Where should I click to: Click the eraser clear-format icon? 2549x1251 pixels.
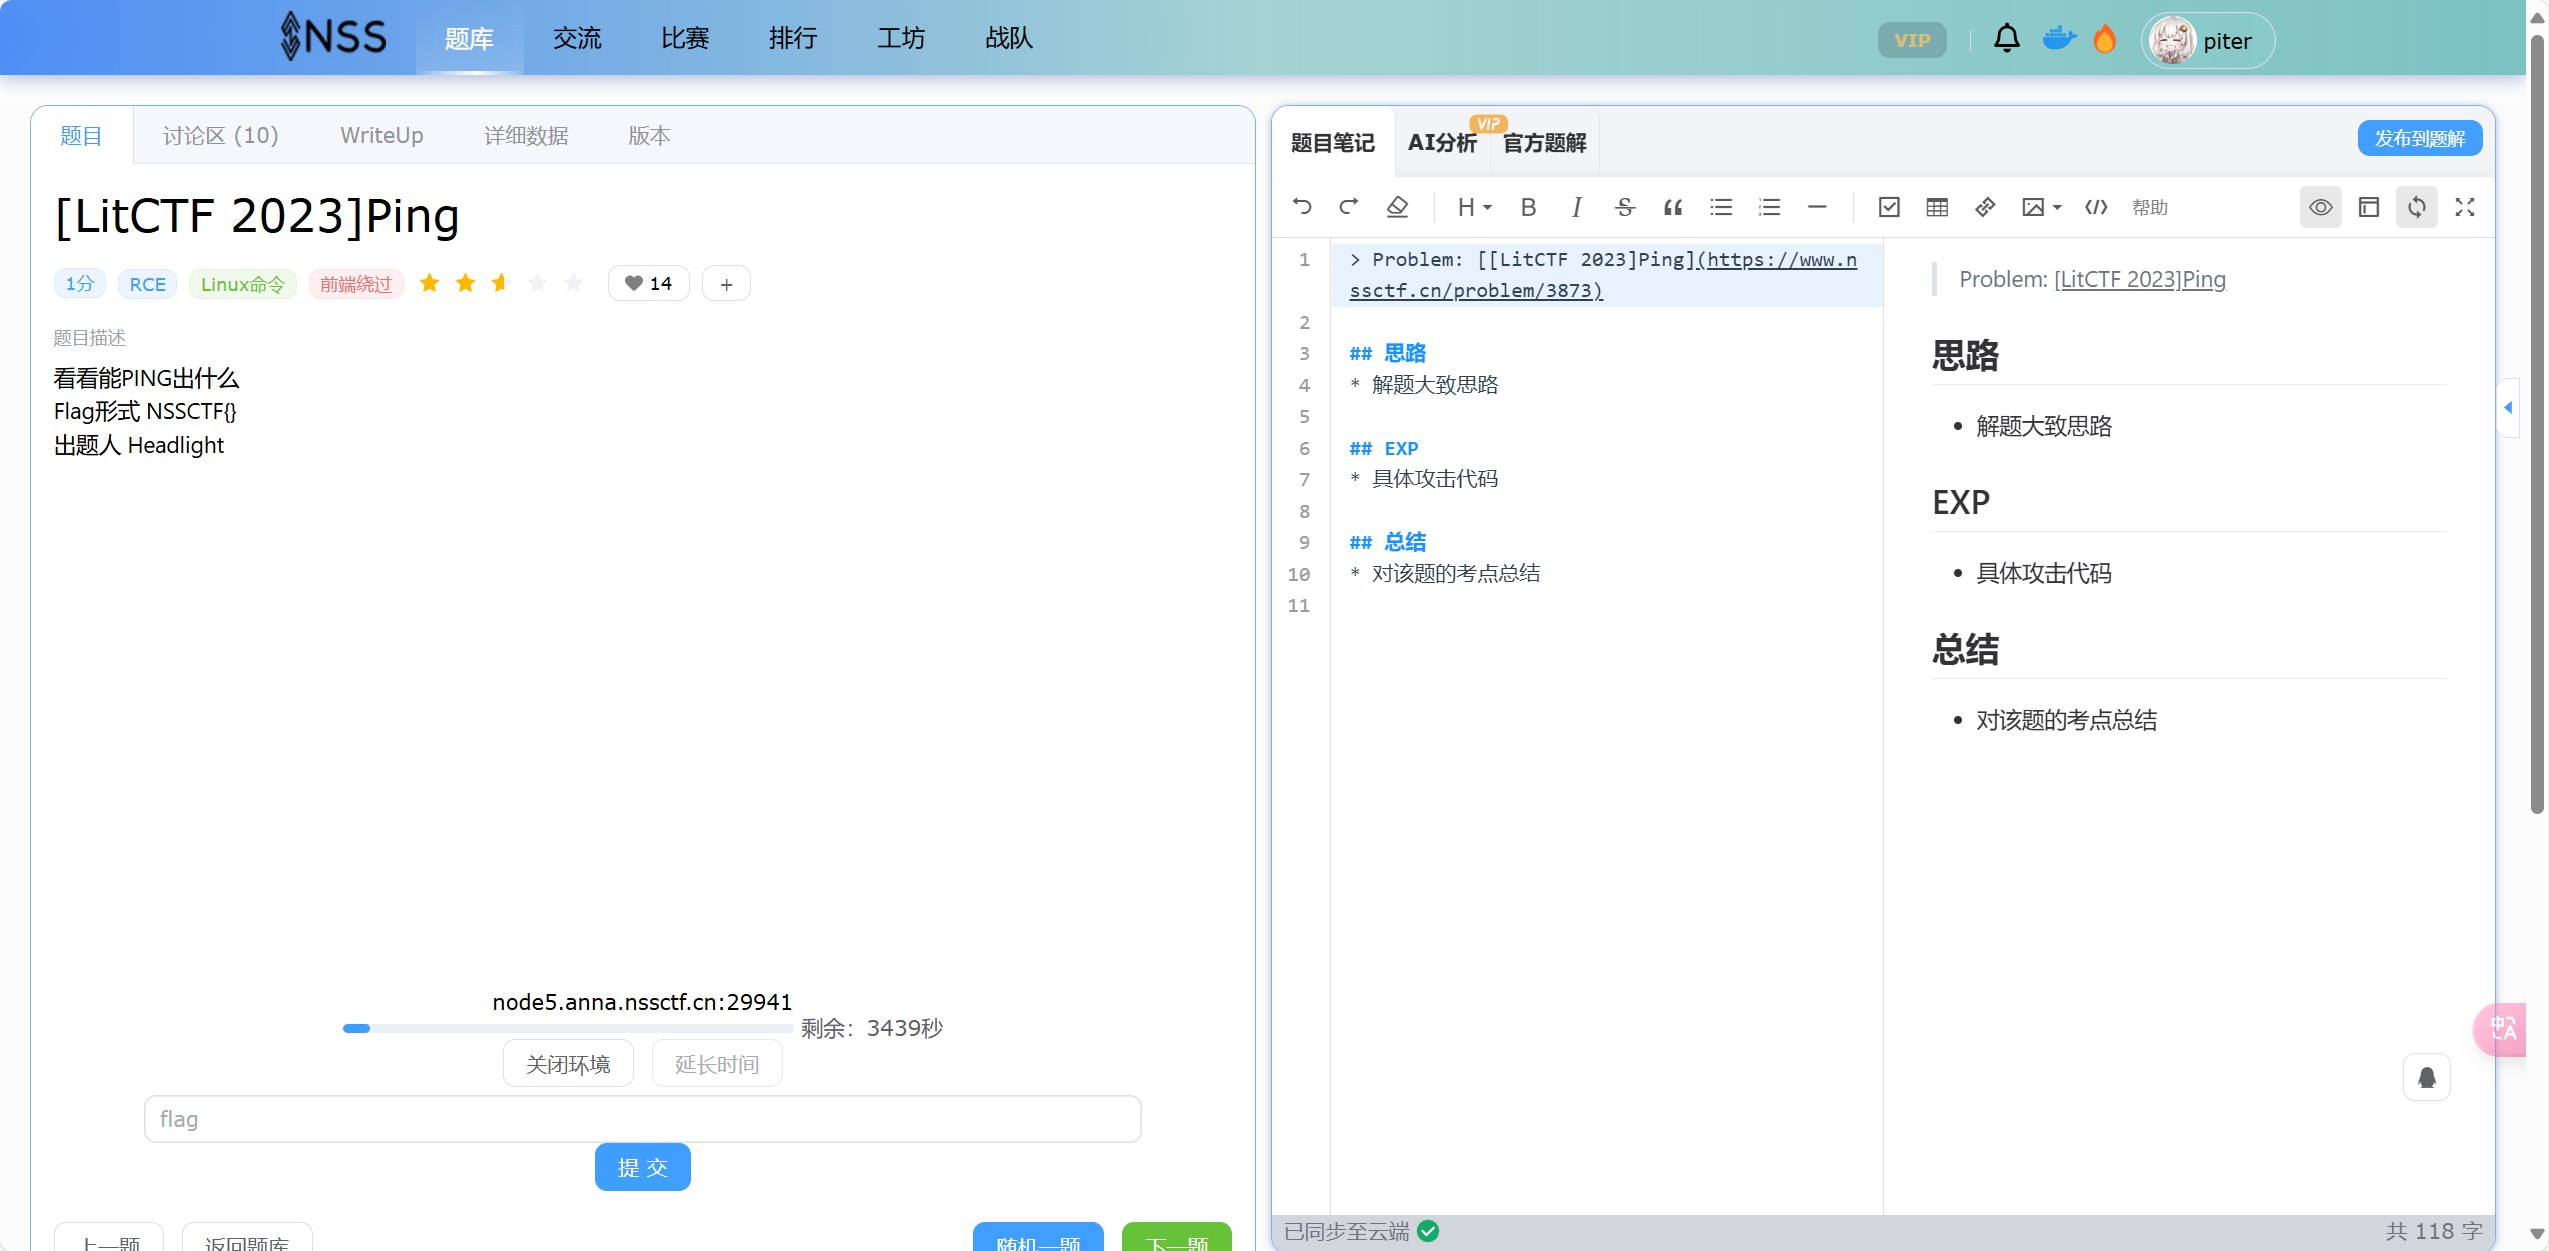[1397, 207]
